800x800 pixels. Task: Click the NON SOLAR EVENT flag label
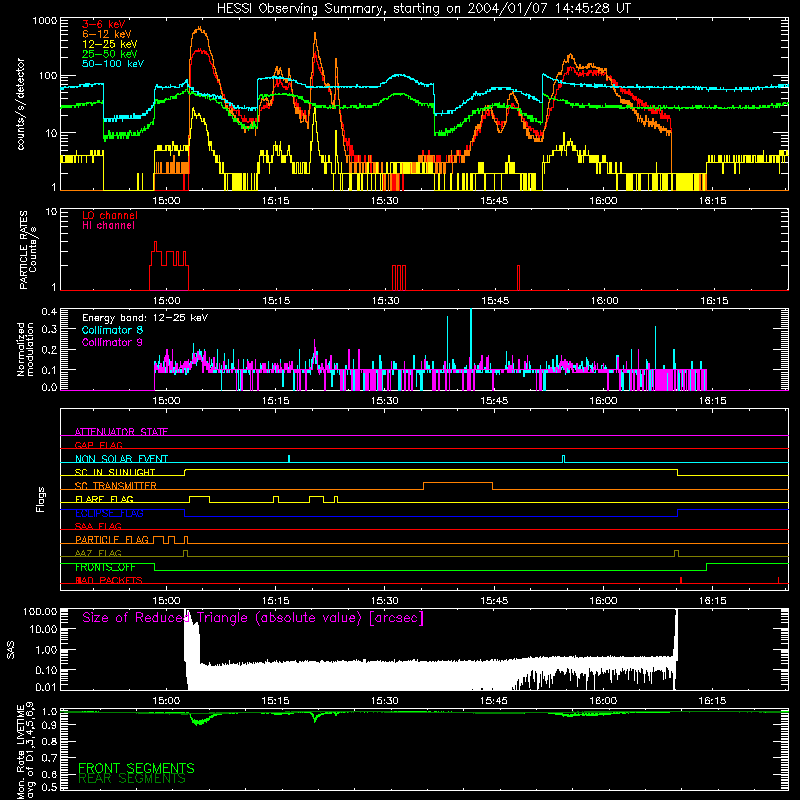[x=121, y=459]
